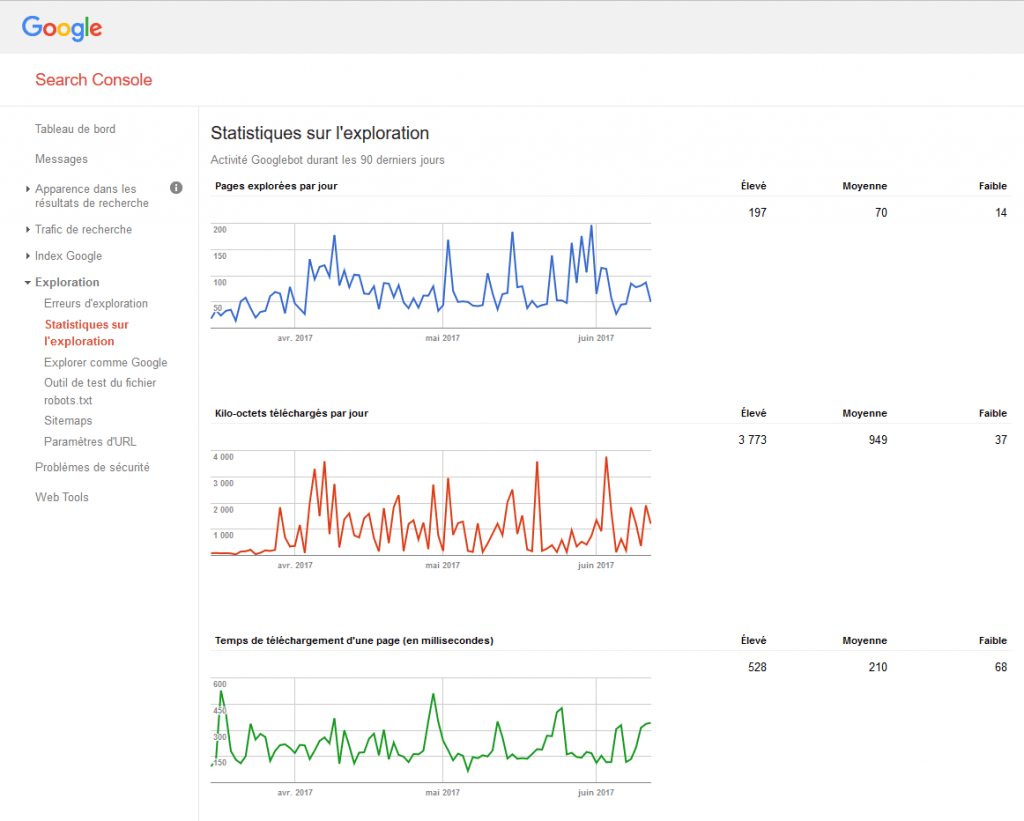Open Messages in the sidebar

[x=61, y=159]
